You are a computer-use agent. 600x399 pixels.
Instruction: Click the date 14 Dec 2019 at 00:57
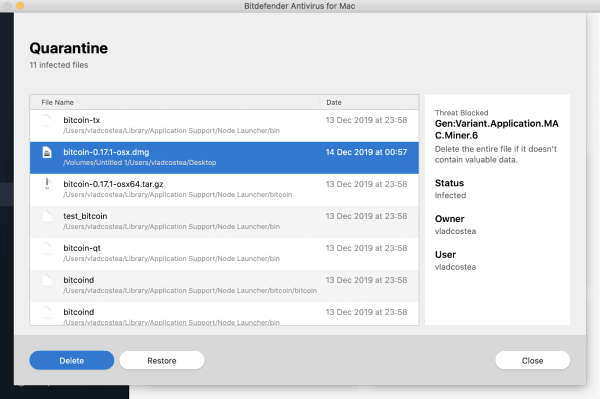[x=366, y=152]
